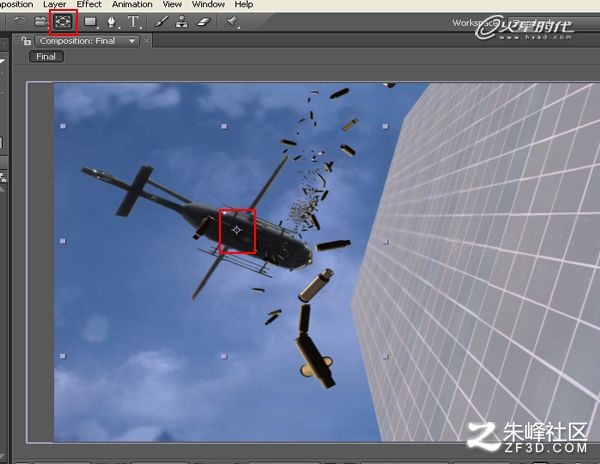
Task: Select the Puppet Pin tool
Action: 232,22
